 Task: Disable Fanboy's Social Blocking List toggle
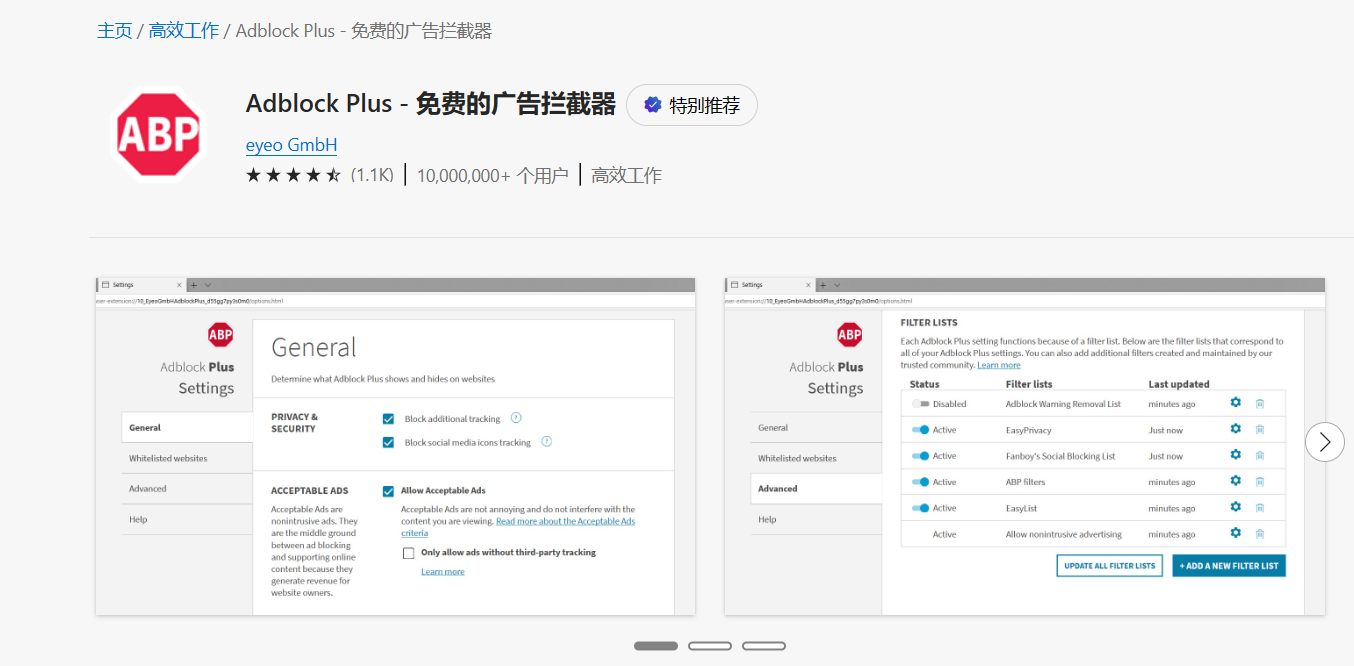(x=920, y=456)
